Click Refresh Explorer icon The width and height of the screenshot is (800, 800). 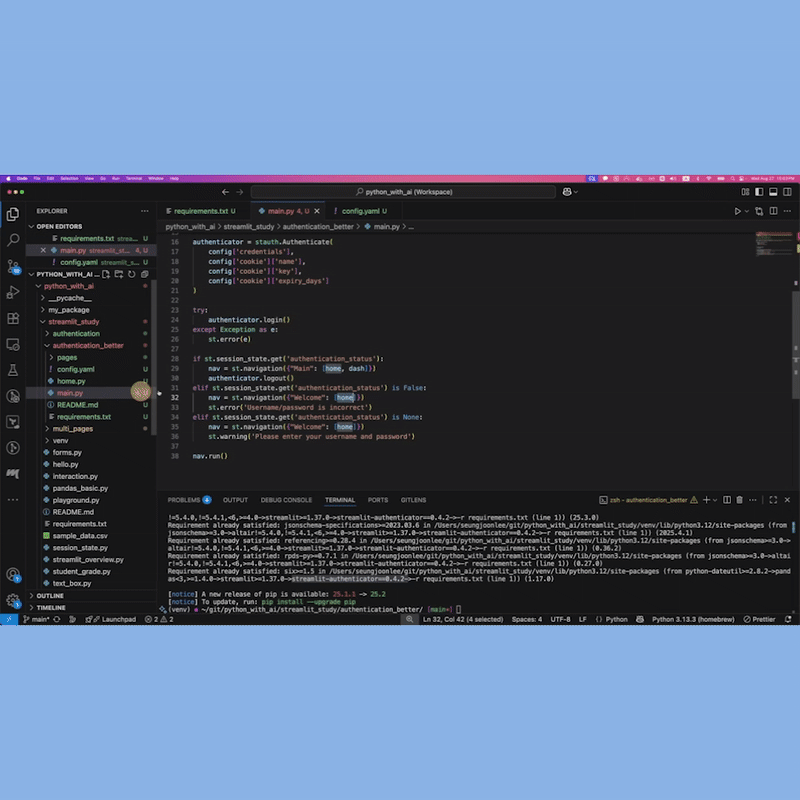pyautogui.click(x=131, y=274)
